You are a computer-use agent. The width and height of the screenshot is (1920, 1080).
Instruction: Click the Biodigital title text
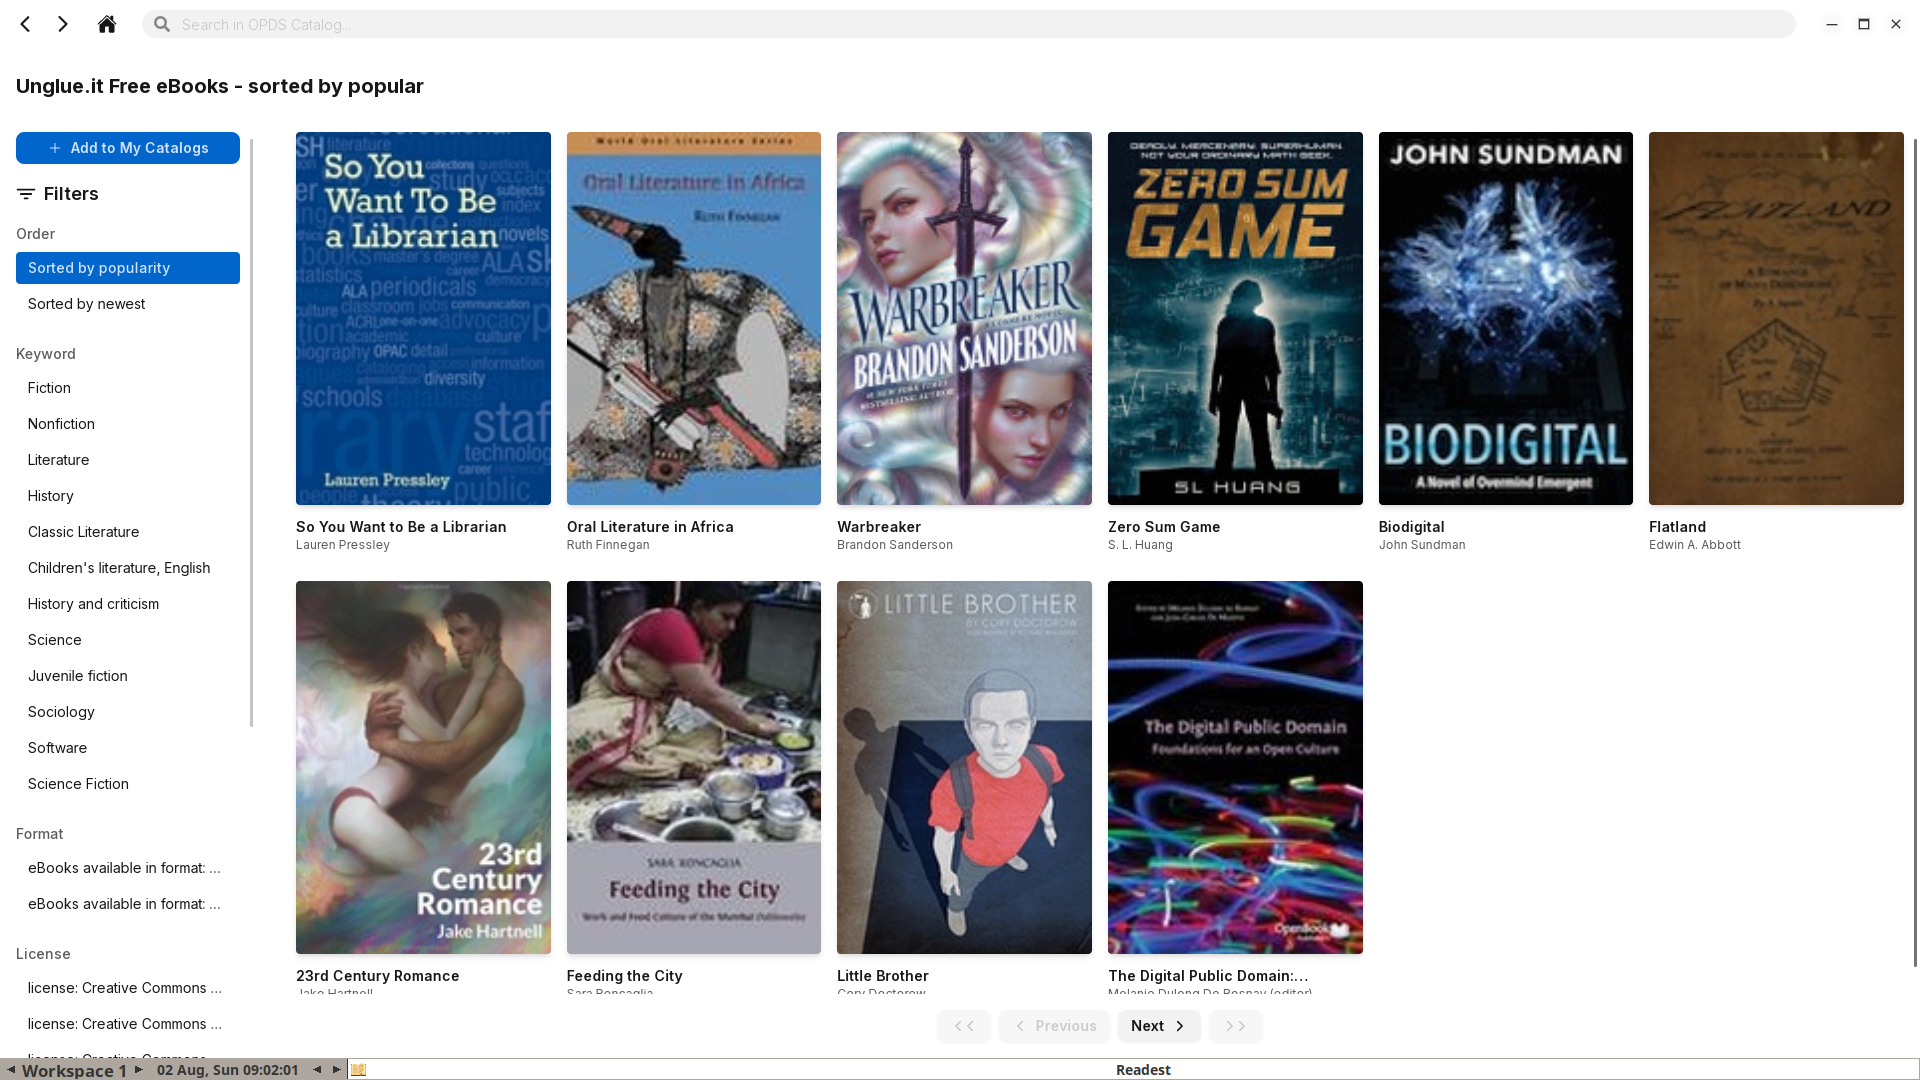[1411, 527]
